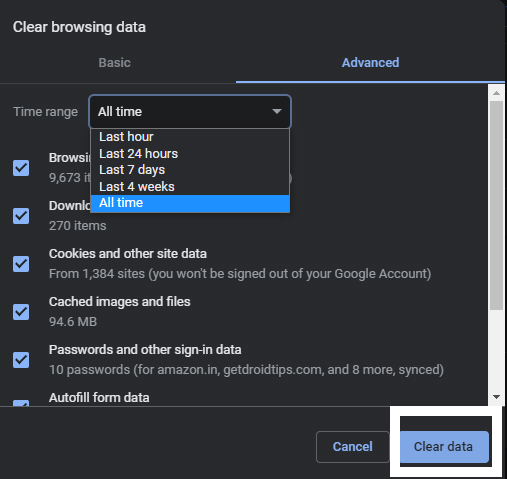Uncheck Passwords and other sign-in data
This screenshot has height=479, width=507.
click(21, 360)
